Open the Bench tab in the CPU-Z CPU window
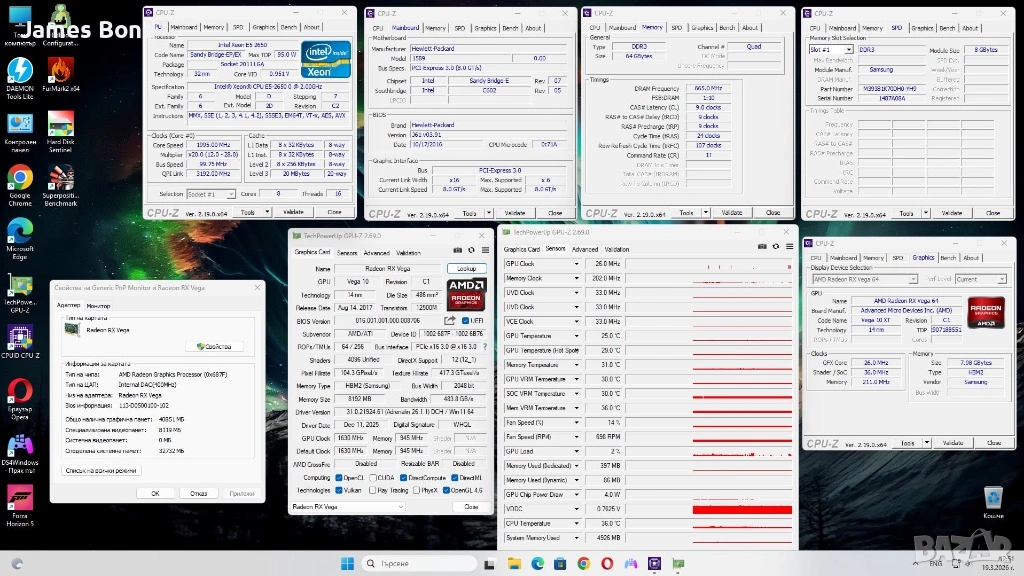The width and height of the screenshot is (1024, 576). pos(290,28)
